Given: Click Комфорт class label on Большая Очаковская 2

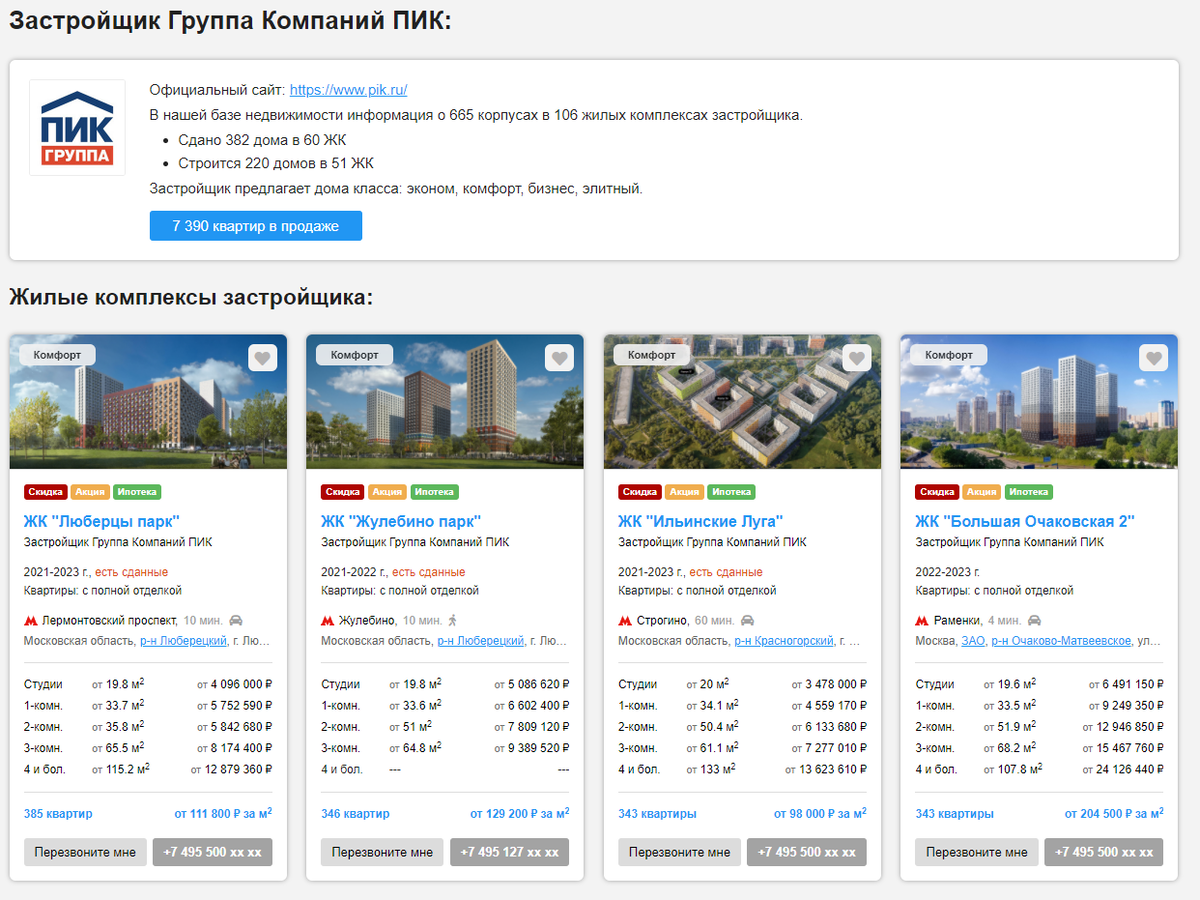Looking at the screenshot, I should pyautogui.click(x=949, y=355).
